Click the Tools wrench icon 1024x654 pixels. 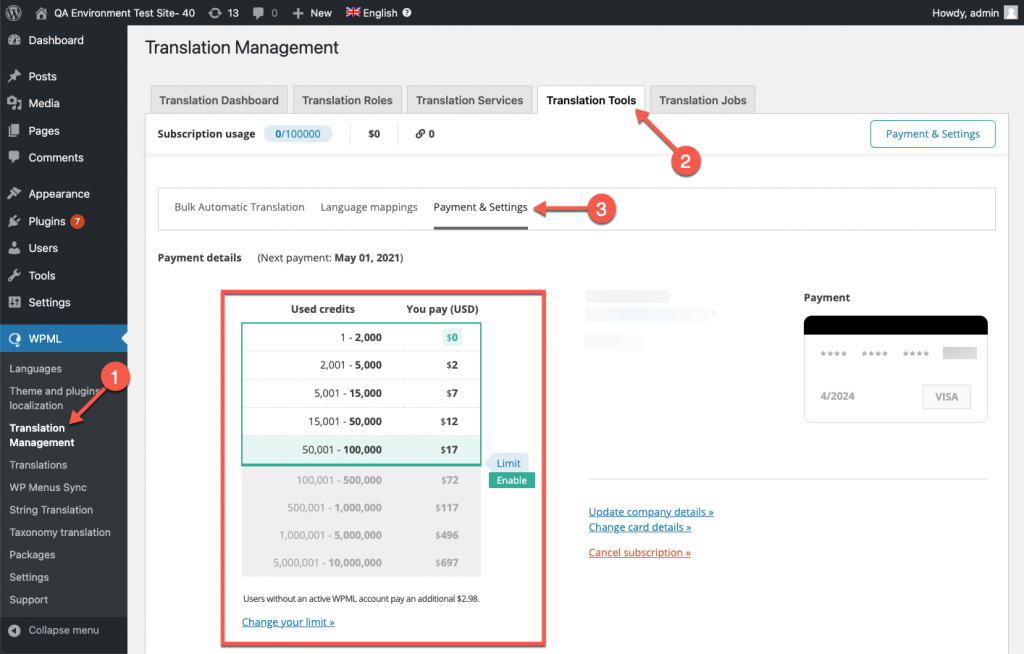click(14, 276)
